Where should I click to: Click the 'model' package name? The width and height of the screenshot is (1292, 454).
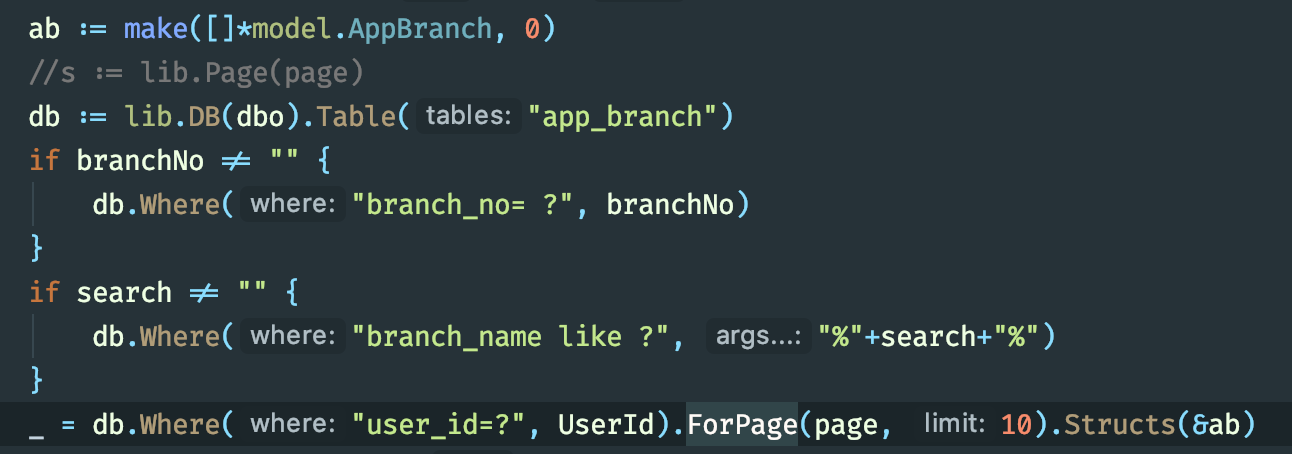292,29
